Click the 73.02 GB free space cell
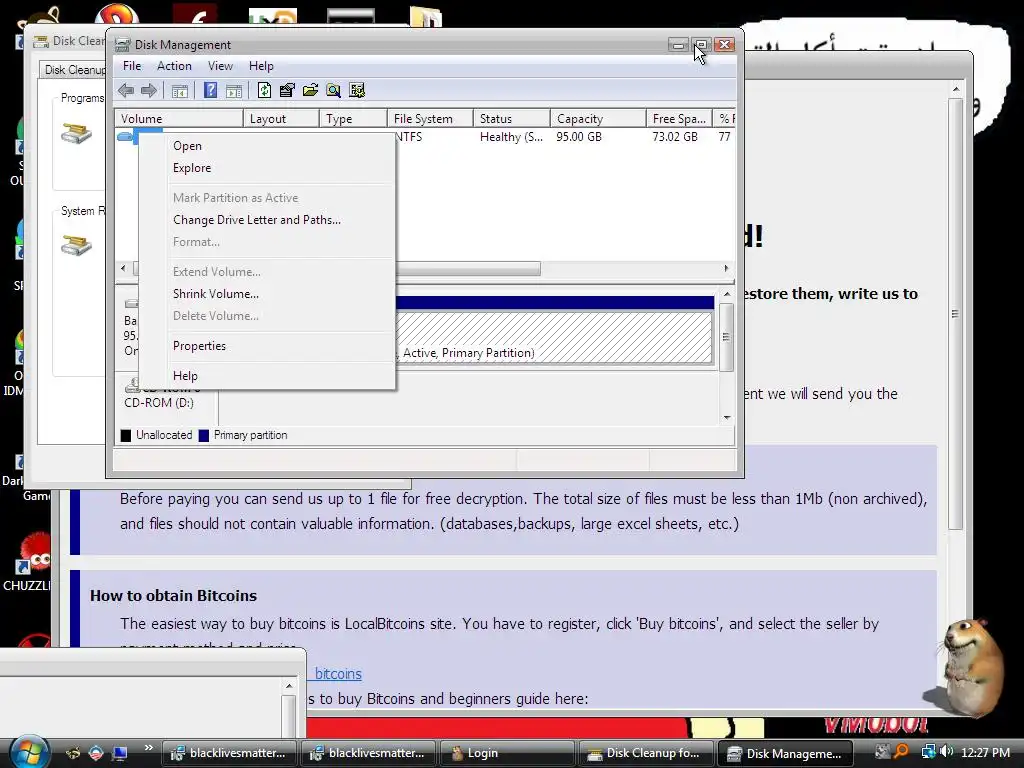 675,137
